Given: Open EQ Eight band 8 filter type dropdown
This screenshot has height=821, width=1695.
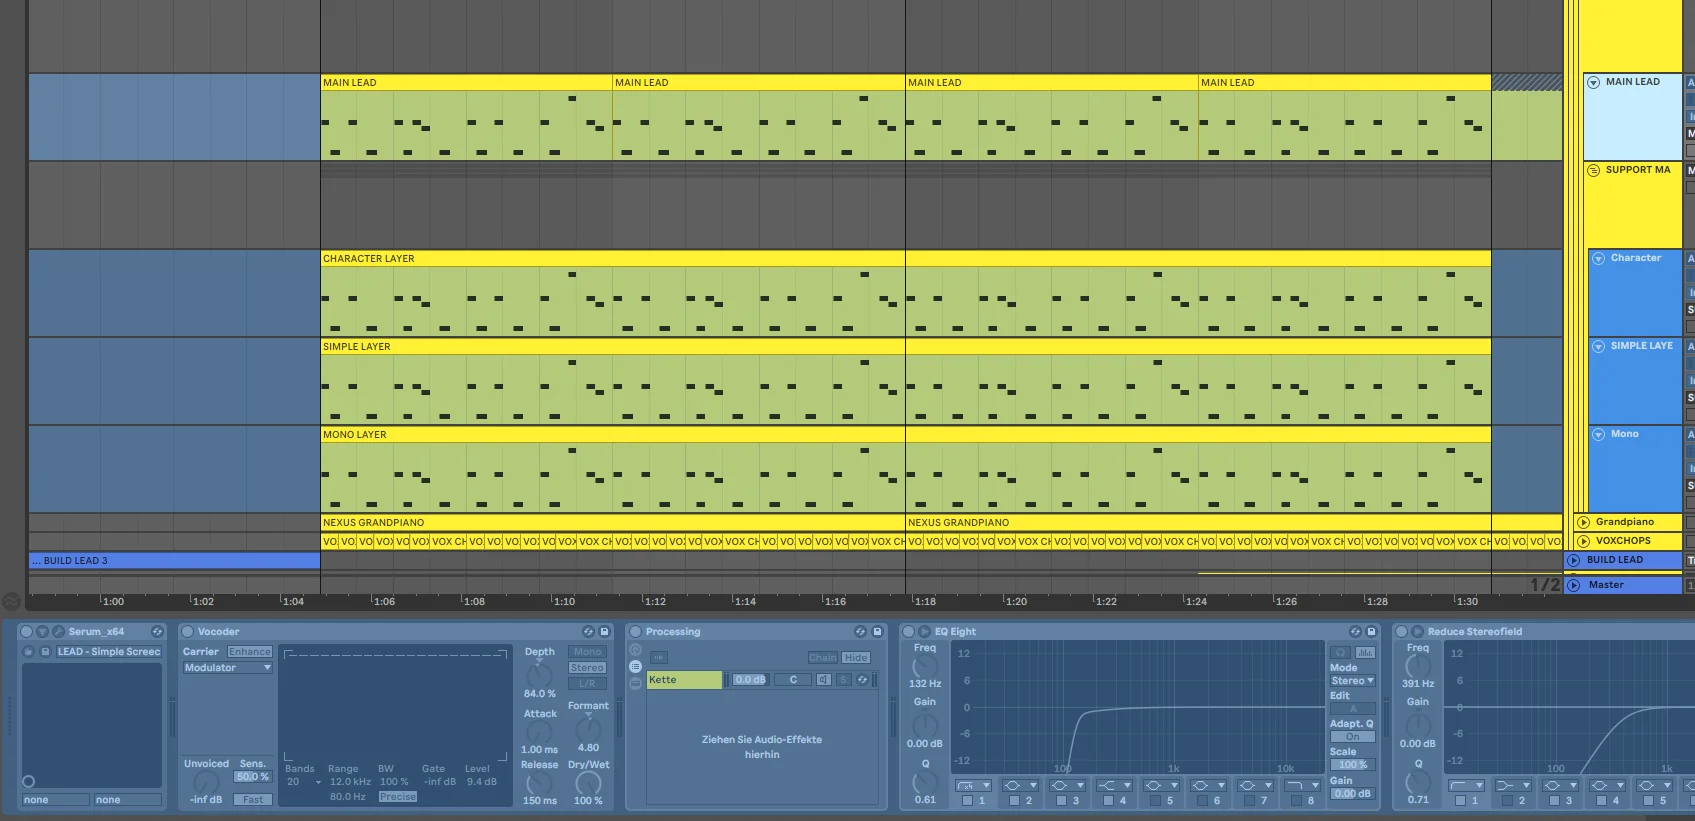Looking at the screenshot, I should (x=1301, y=786).
